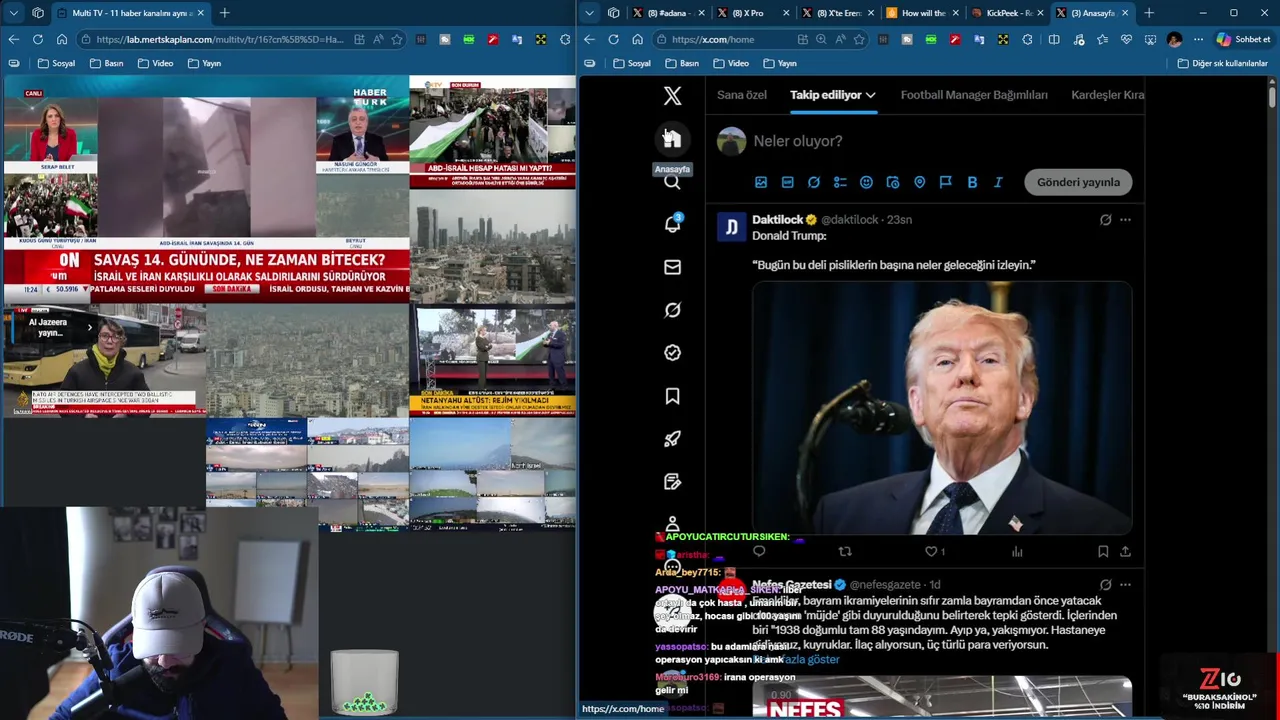
Task: Add media image icon in post composer
Action: coord(761,182)
